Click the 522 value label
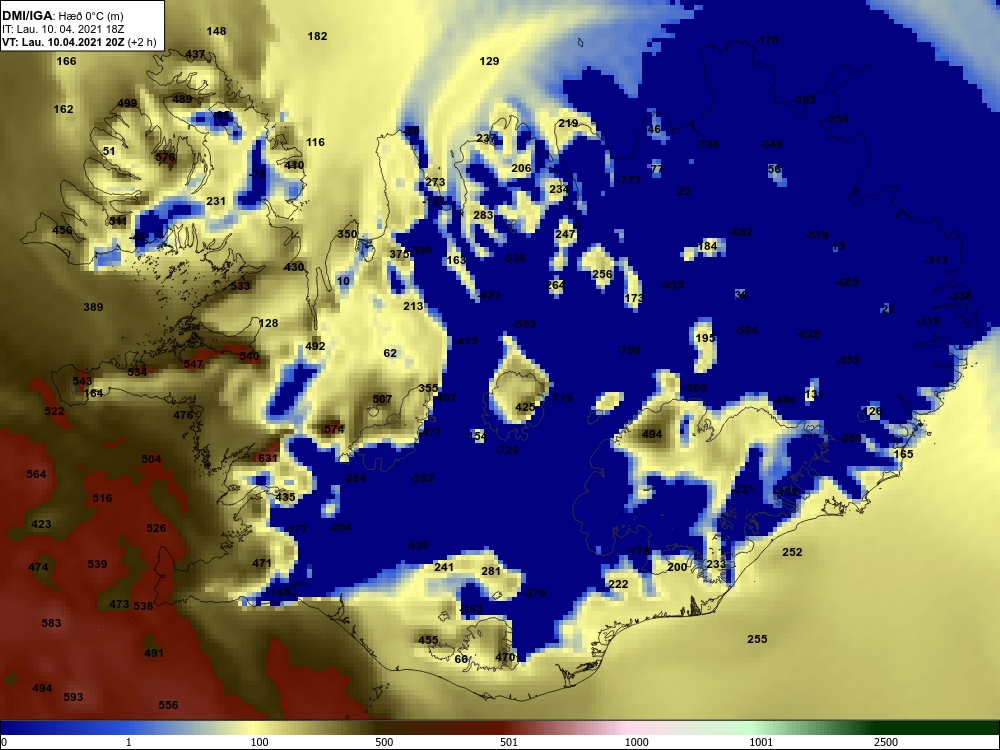This screenshot has height=750, width=1000. (54, 411)
